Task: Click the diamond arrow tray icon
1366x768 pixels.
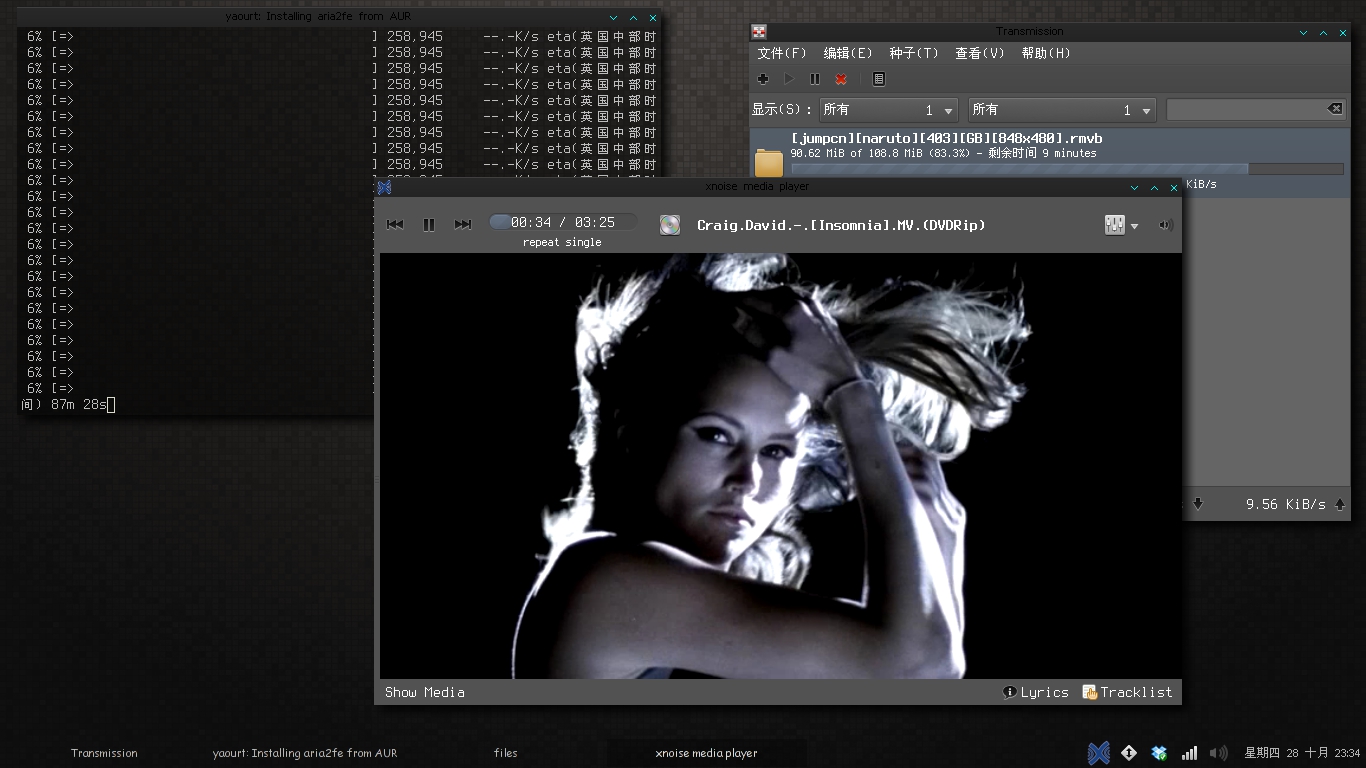Action: click(1129, 753)
